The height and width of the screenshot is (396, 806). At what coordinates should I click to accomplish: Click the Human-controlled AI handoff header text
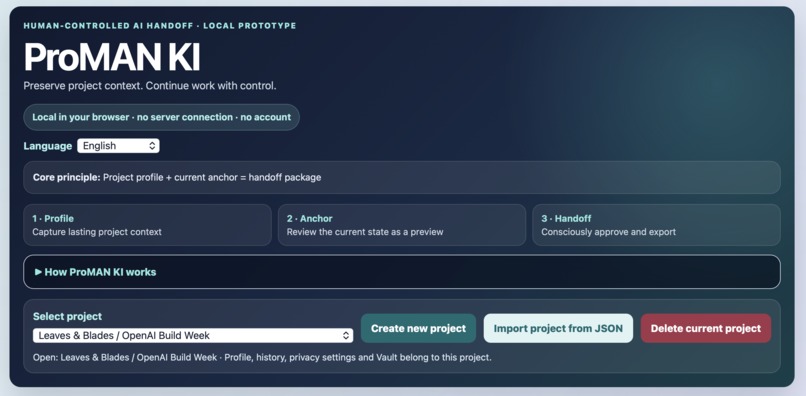[160, 26]
